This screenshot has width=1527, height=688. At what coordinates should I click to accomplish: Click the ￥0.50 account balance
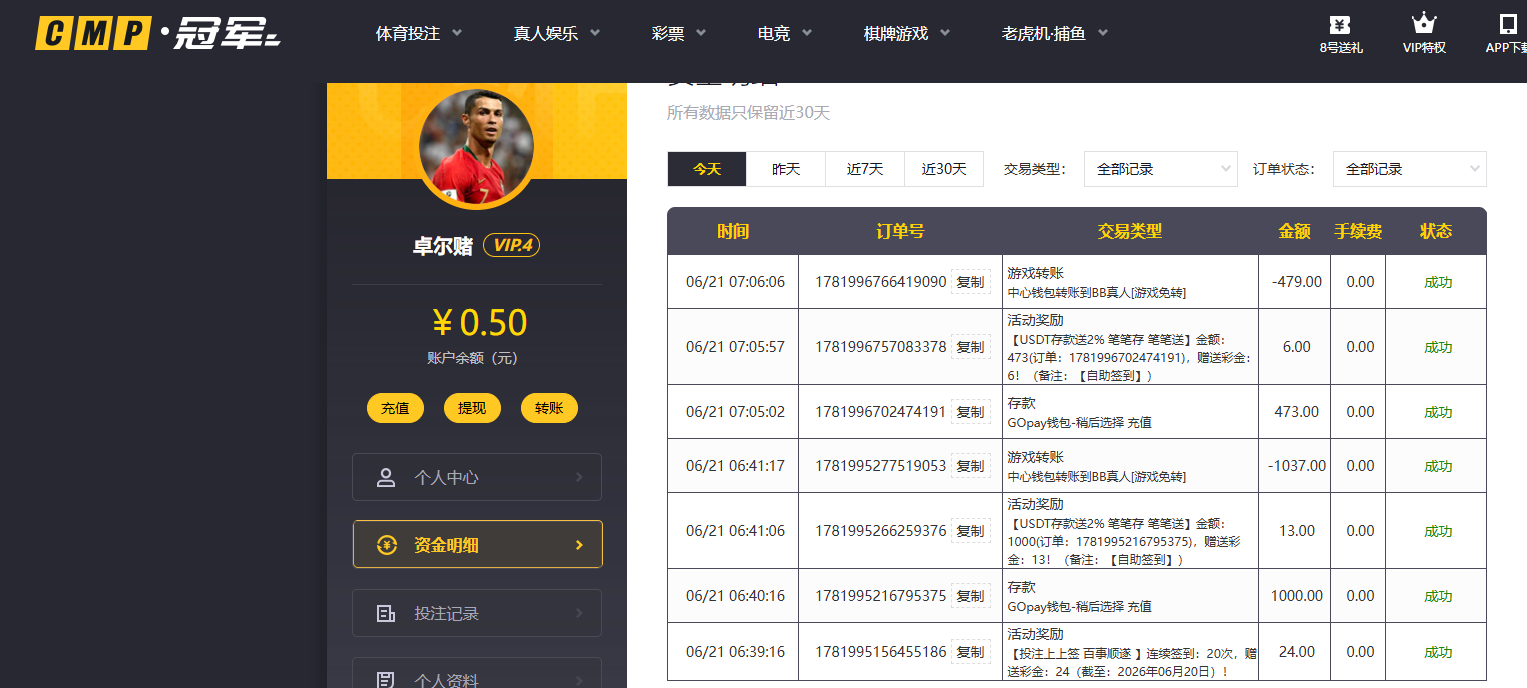click(479, 322)
